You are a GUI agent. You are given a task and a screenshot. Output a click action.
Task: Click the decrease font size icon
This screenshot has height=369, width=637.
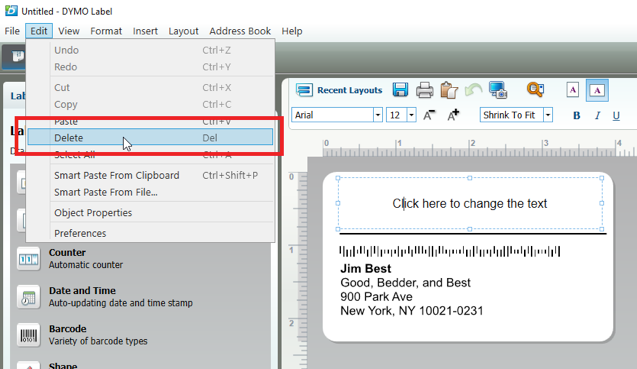[429, 115]
